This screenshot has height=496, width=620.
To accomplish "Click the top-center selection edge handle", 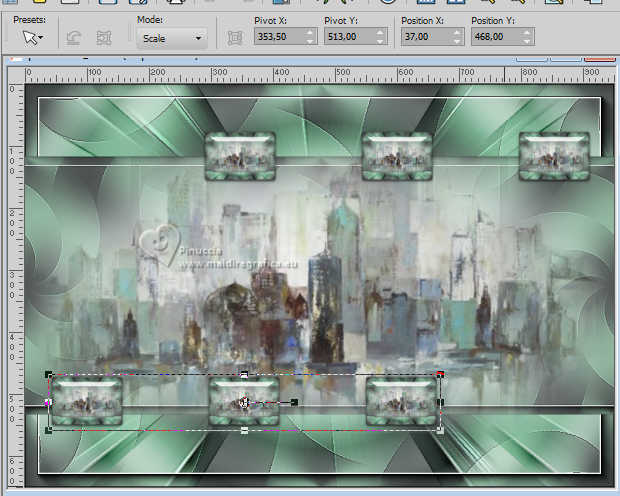I will click(244, 374).
